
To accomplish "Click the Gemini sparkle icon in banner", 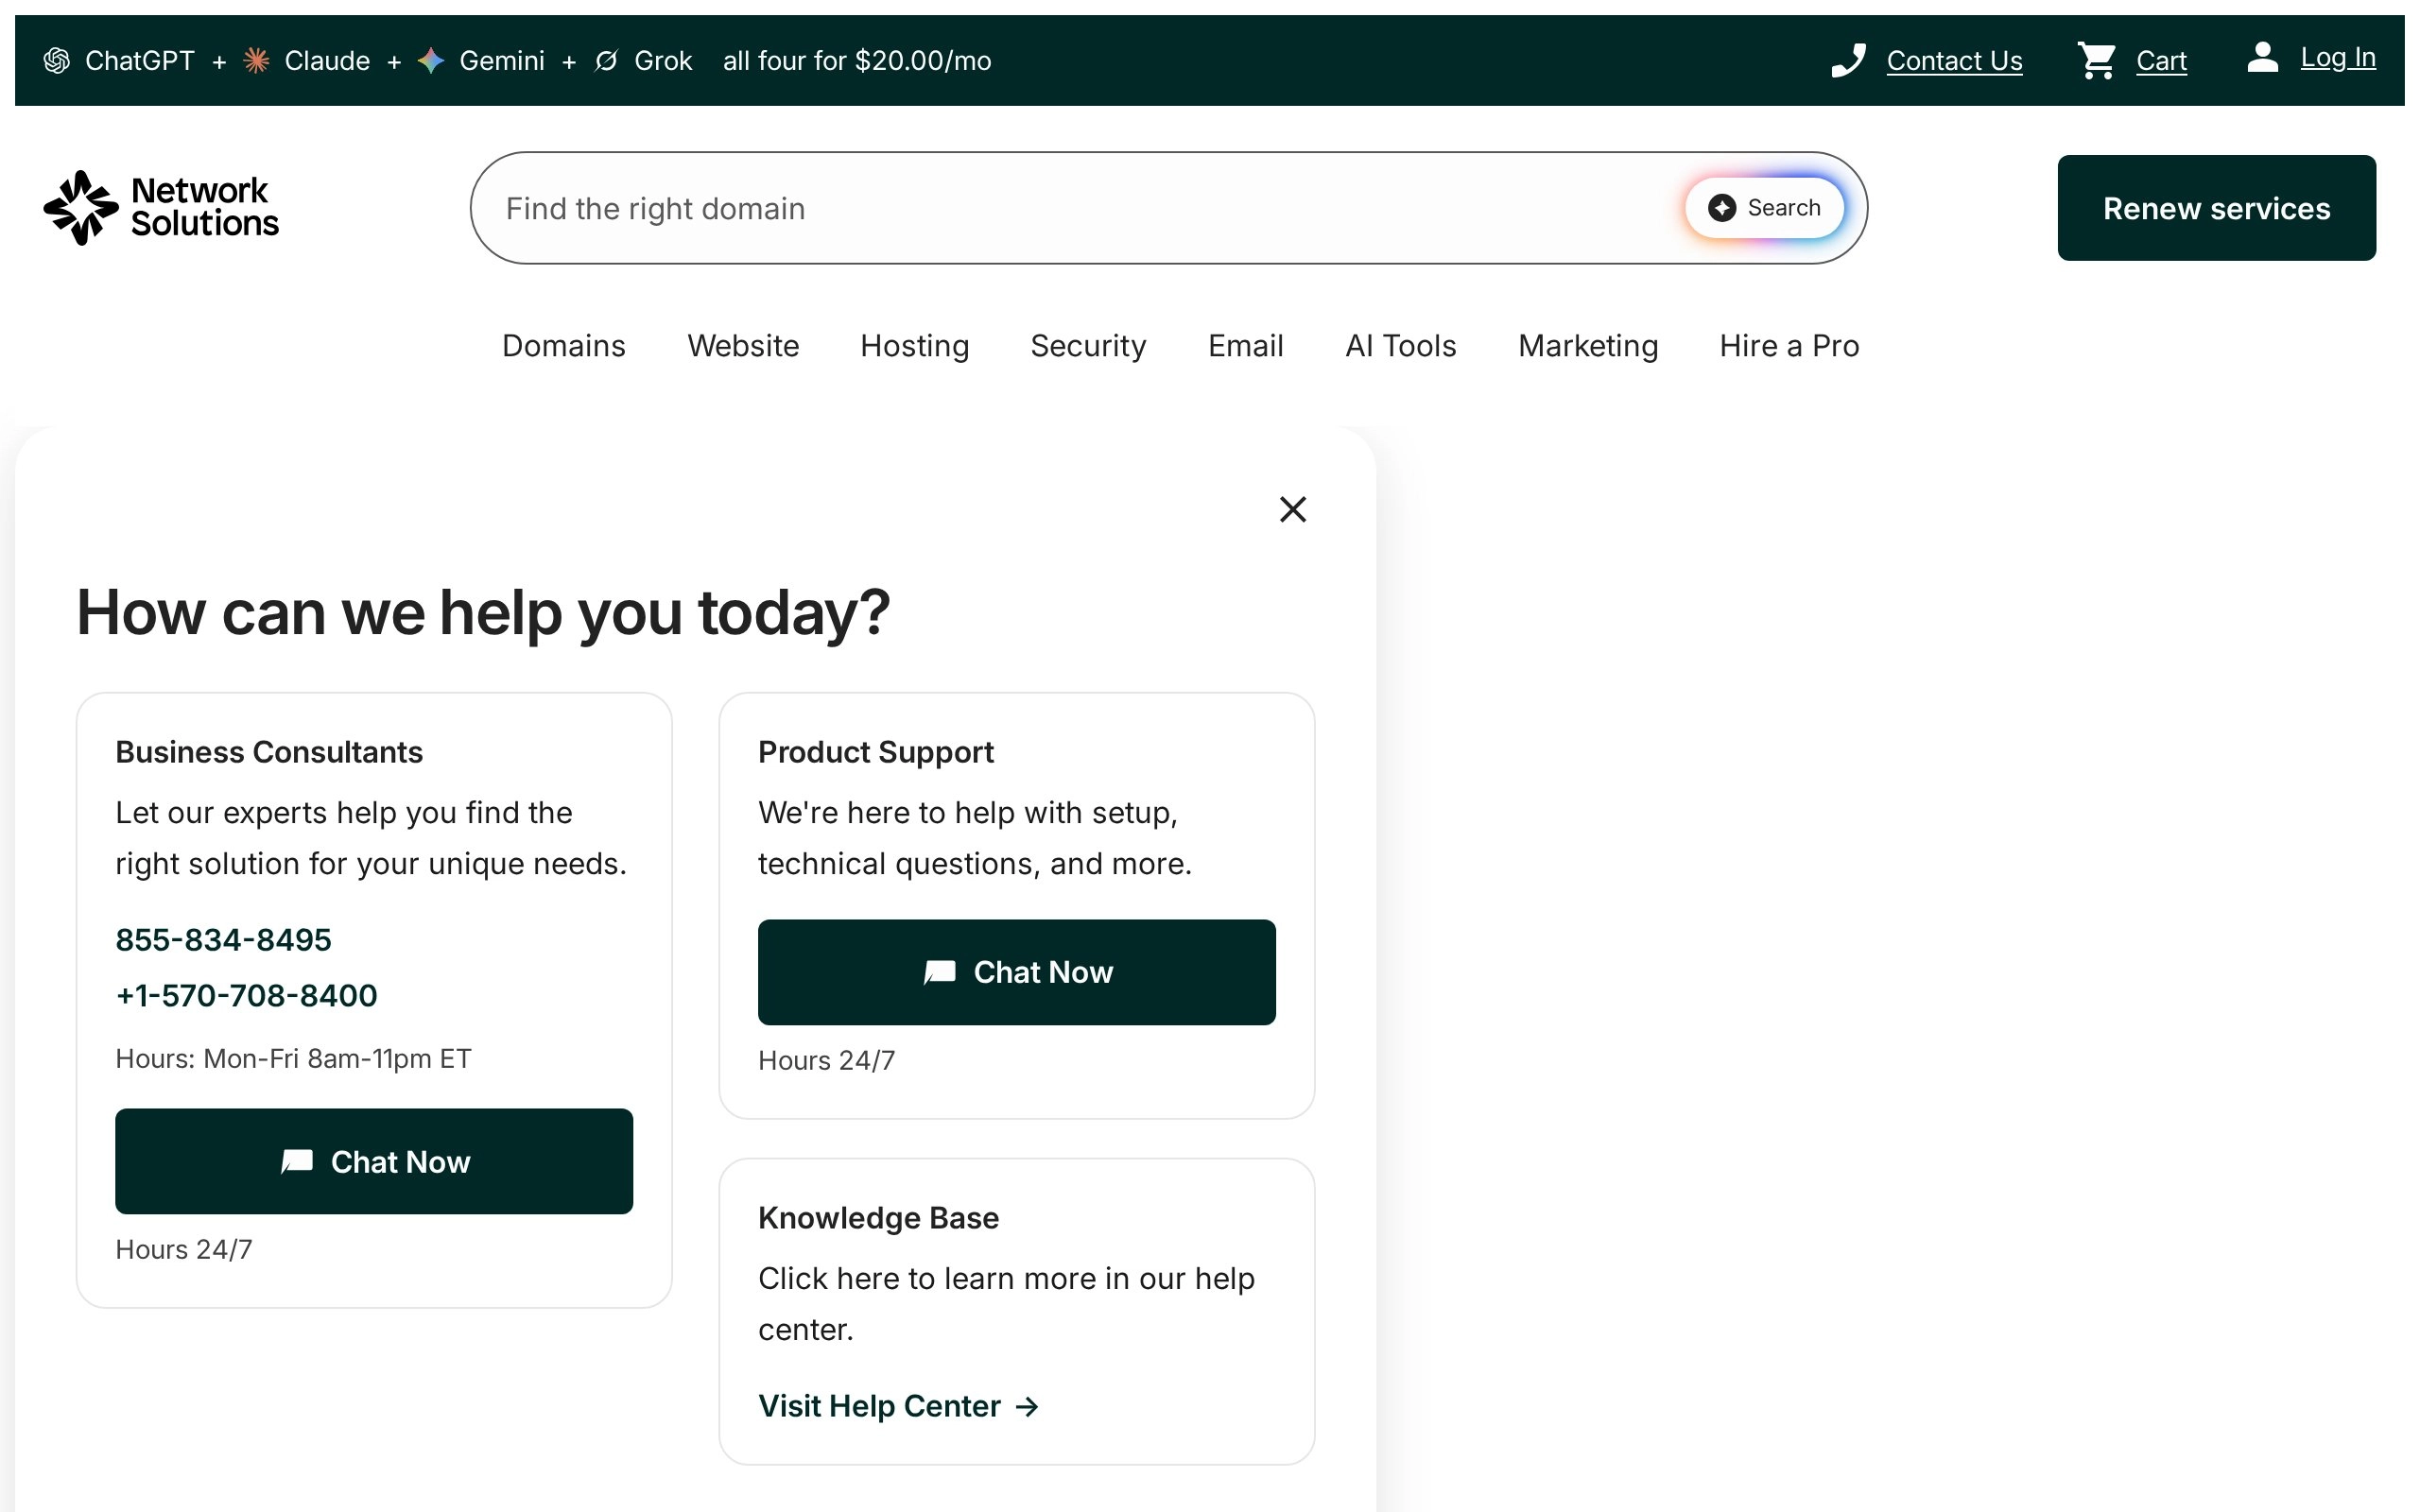I will pos(431,61).
